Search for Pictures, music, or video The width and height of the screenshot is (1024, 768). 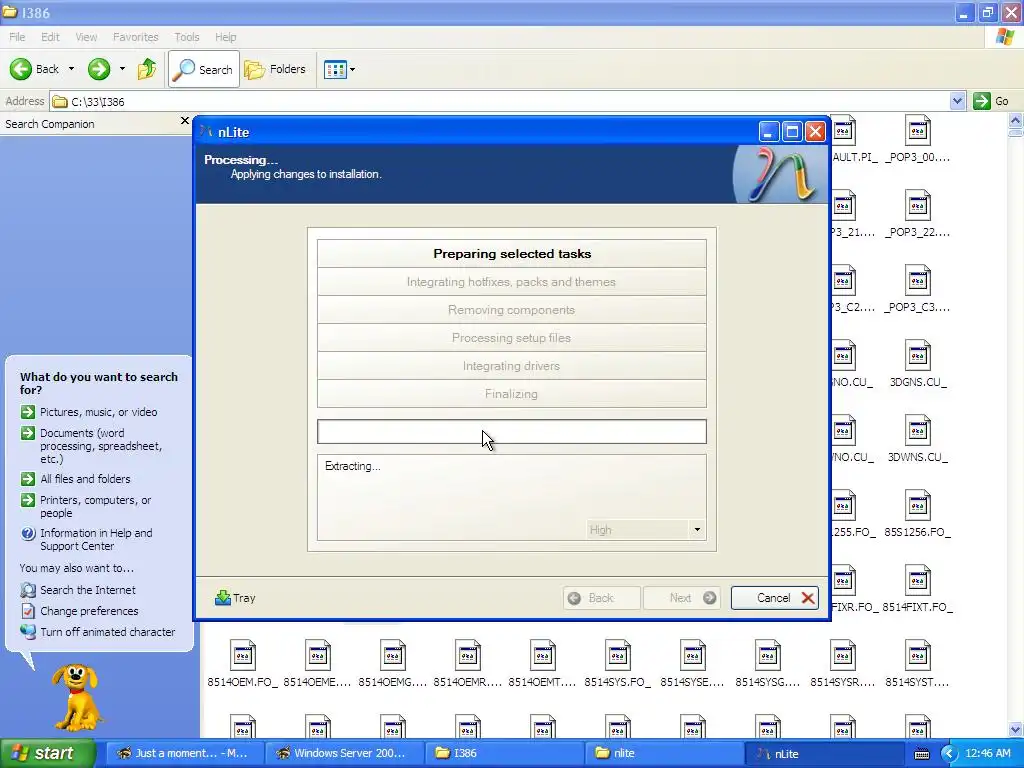(99, 412)
